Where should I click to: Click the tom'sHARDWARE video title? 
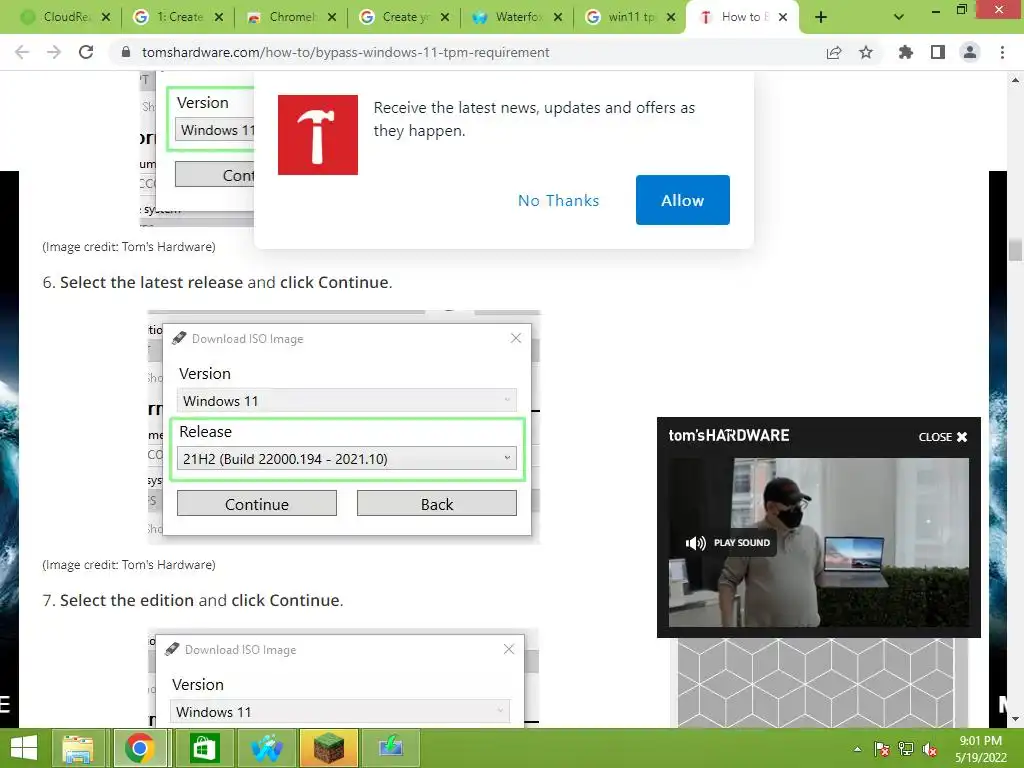pyautogui.click(x=729, y=436)
